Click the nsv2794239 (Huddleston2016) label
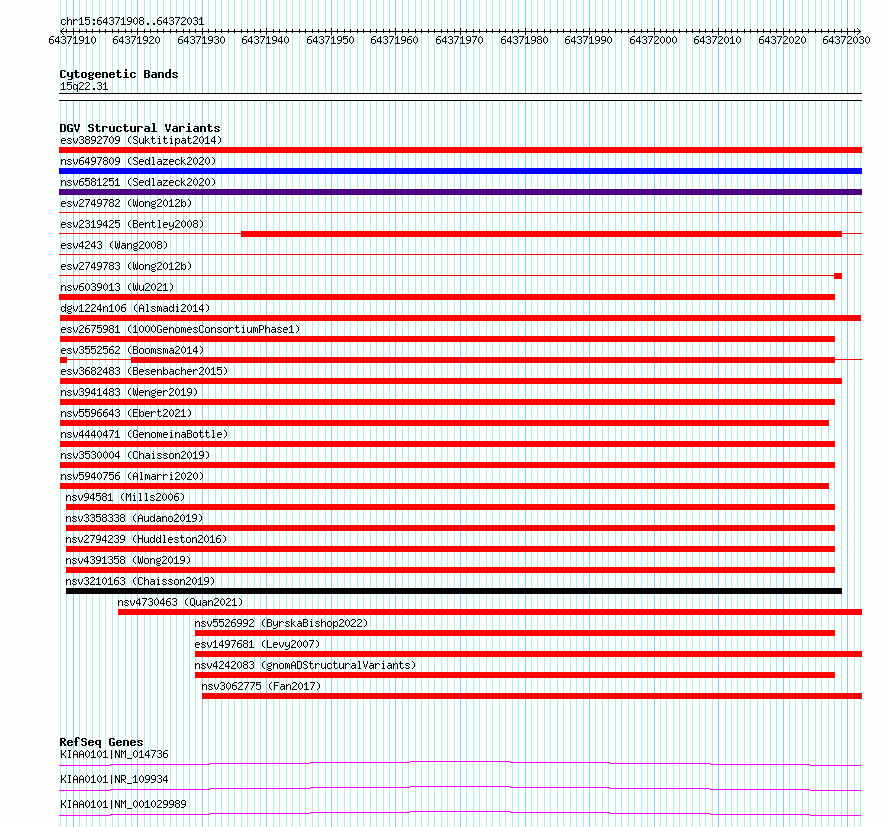 tap(146, 539)
